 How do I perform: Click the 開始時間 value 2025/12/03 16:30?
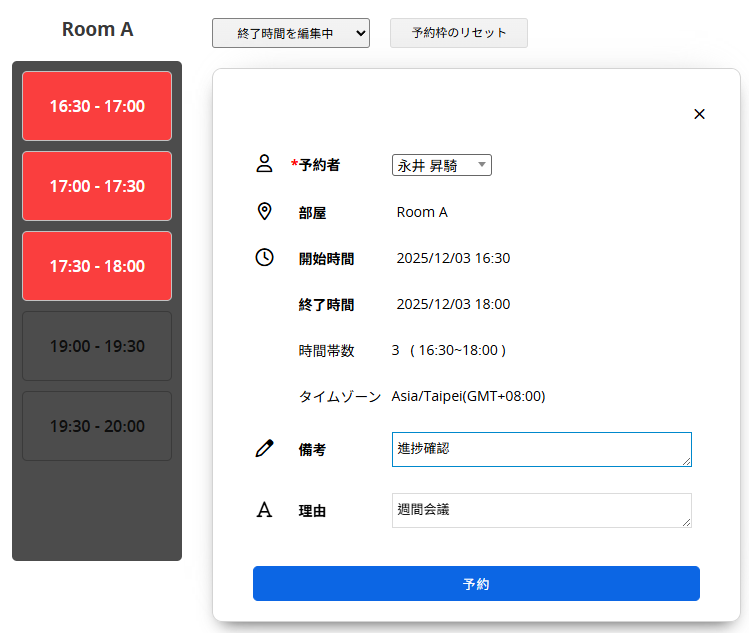(453, 258)
